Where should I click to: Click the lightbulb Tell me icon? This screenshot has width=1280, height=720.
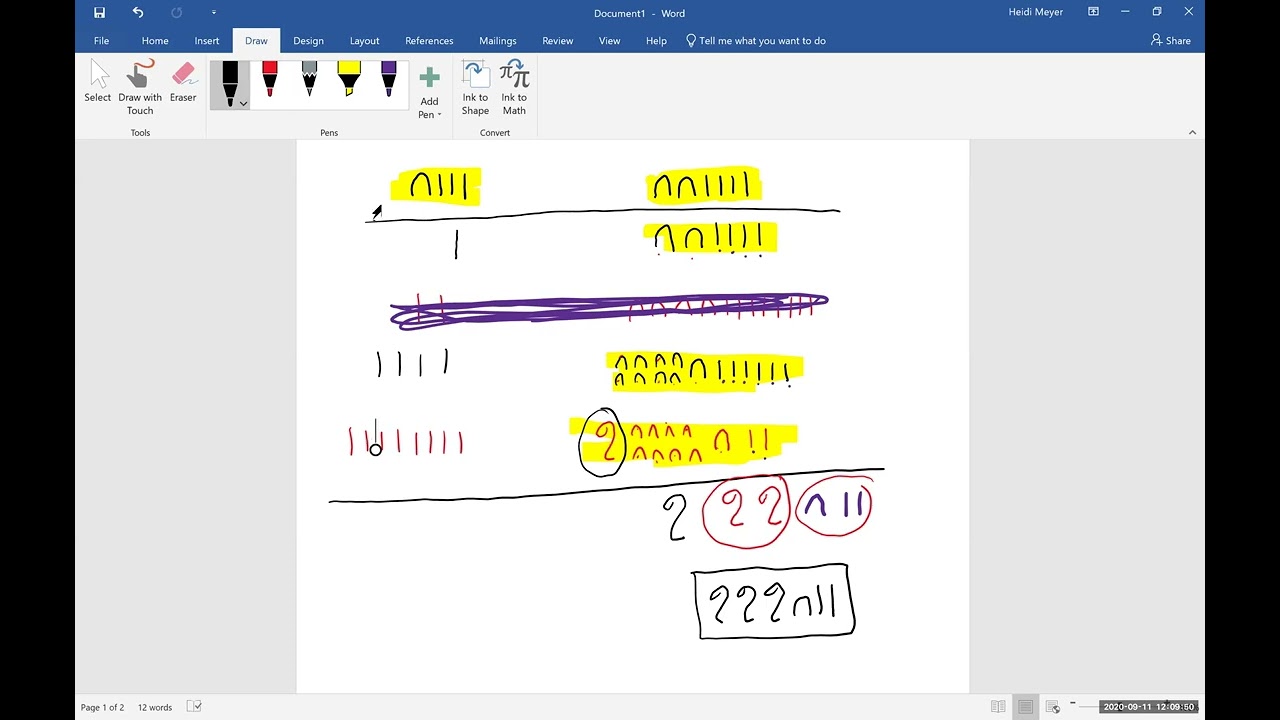[691, 41]
